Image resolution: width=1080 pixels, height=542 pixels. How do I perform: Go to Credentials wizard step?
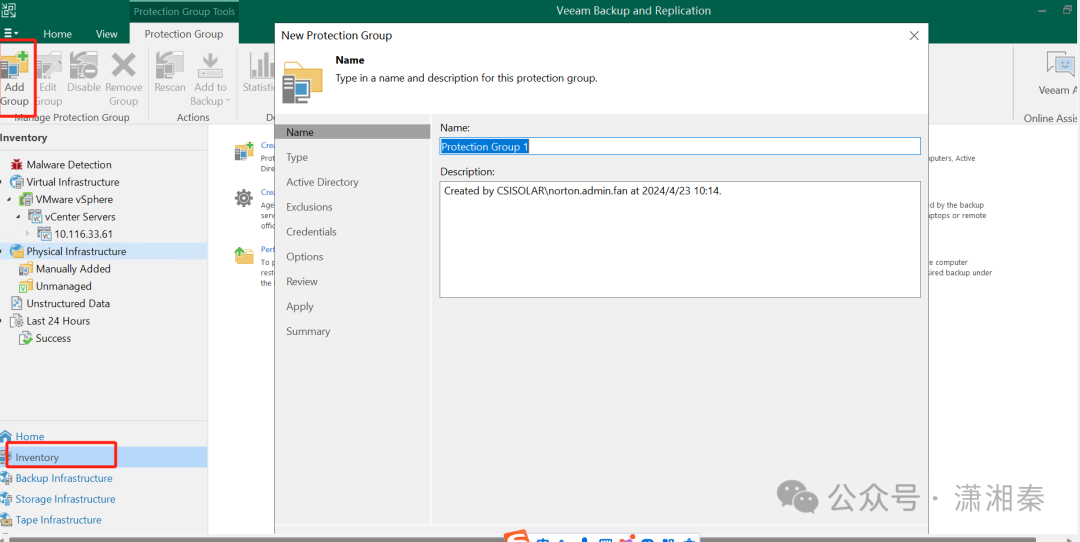pos(311,231)
